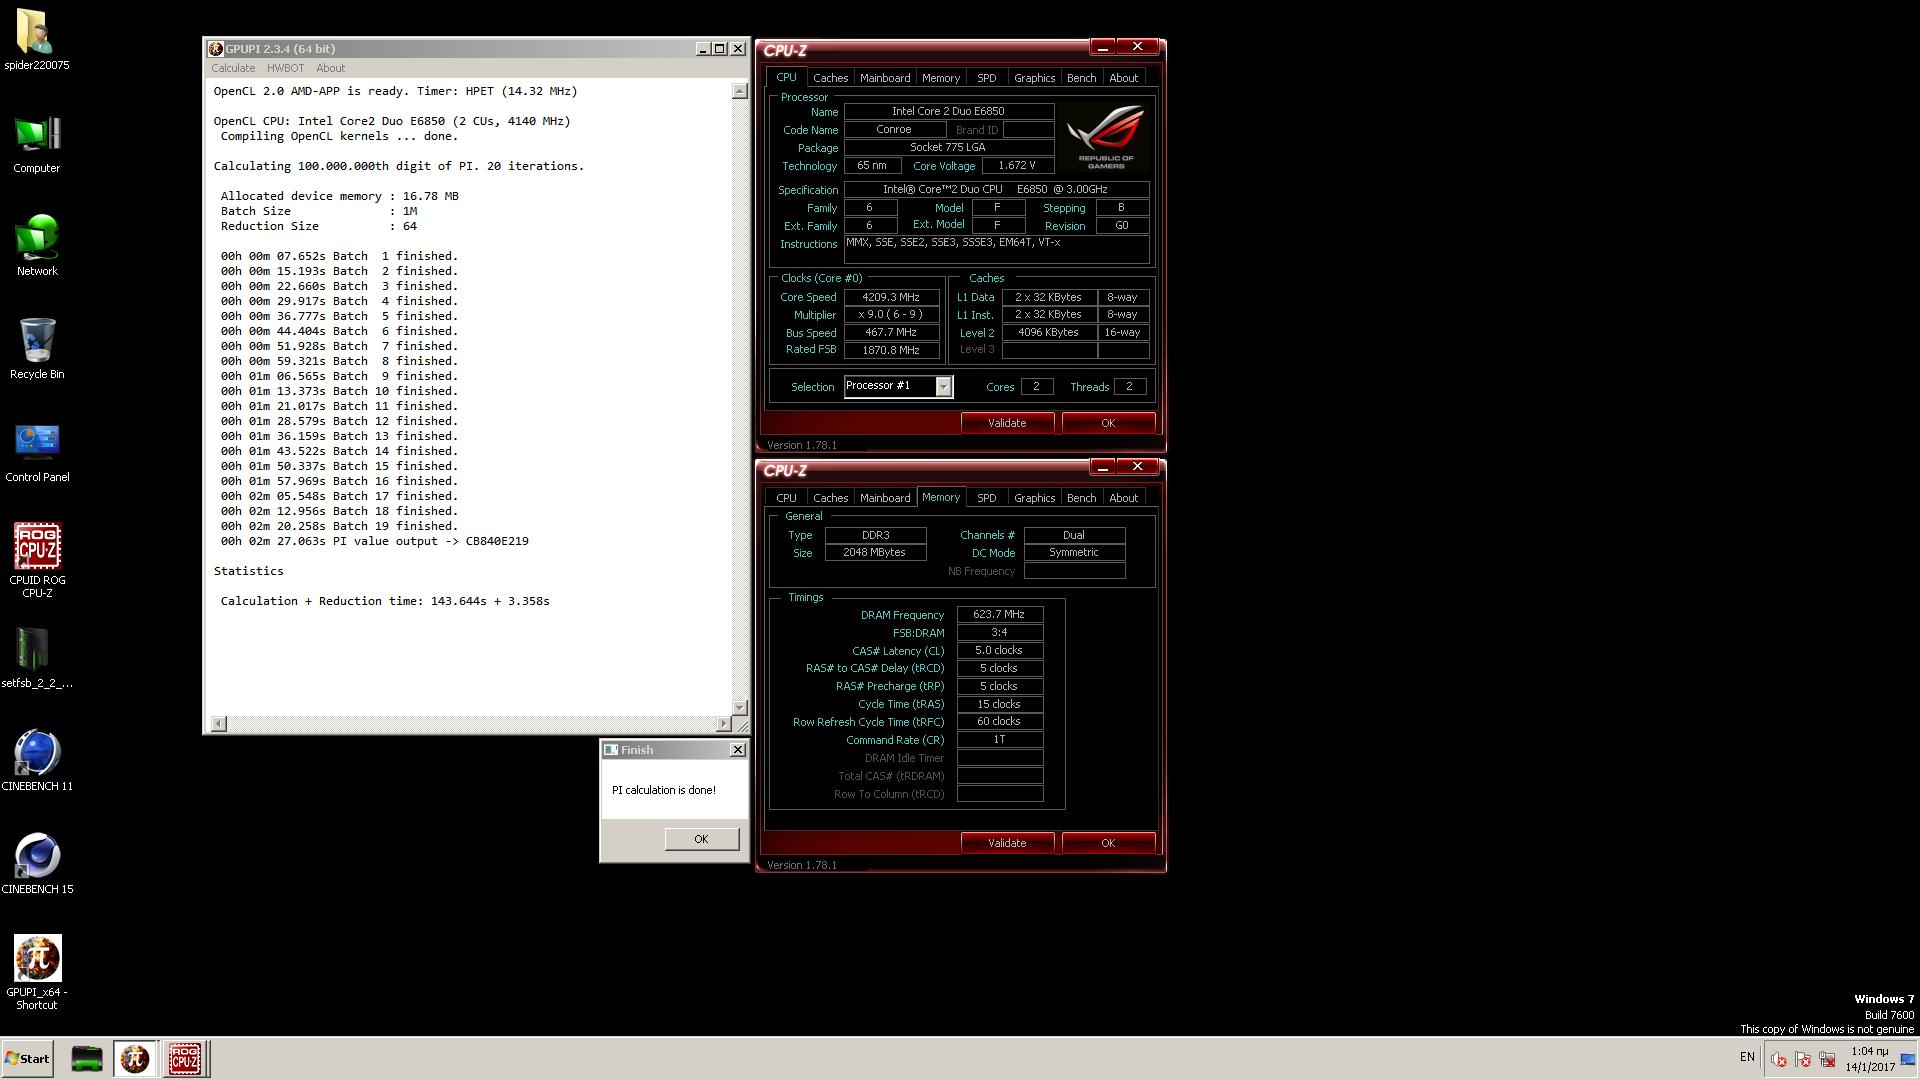Open Memory tab in upper CPU-Z window
The width and height of the screenshot is (1920, 1080).
[941, 78]
